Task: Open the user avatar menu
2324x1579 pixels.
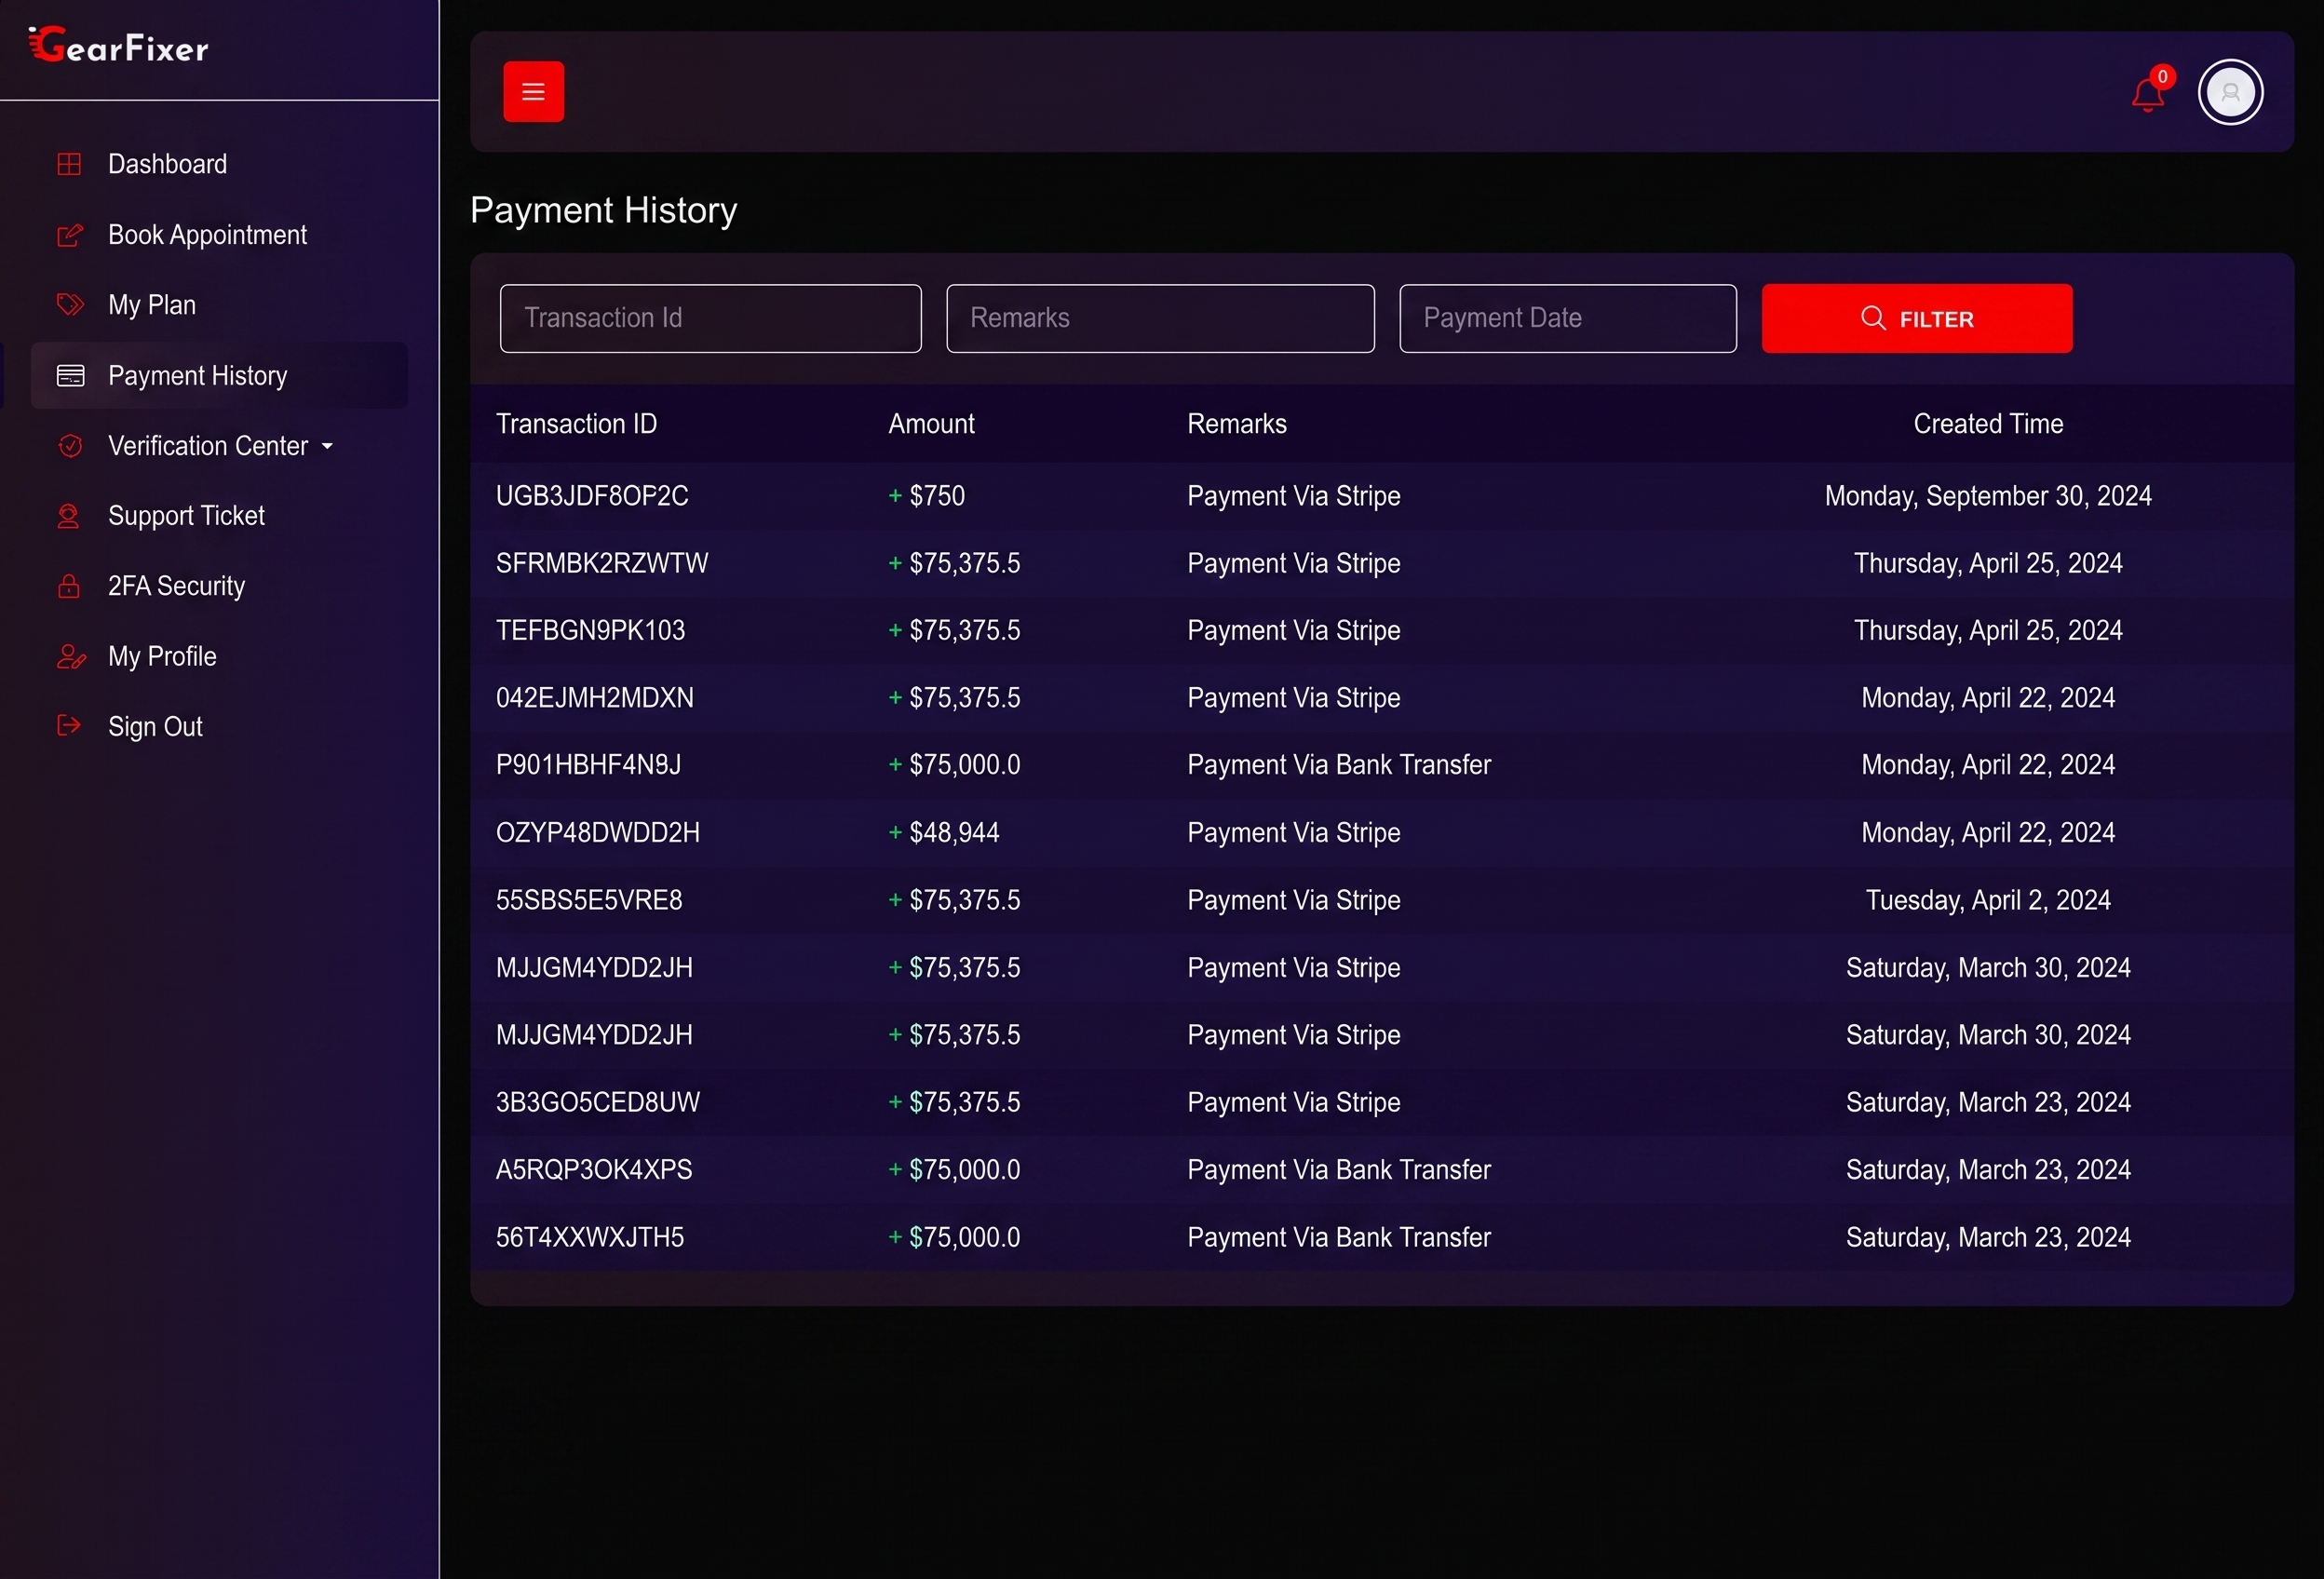Action: [2230, 92]
